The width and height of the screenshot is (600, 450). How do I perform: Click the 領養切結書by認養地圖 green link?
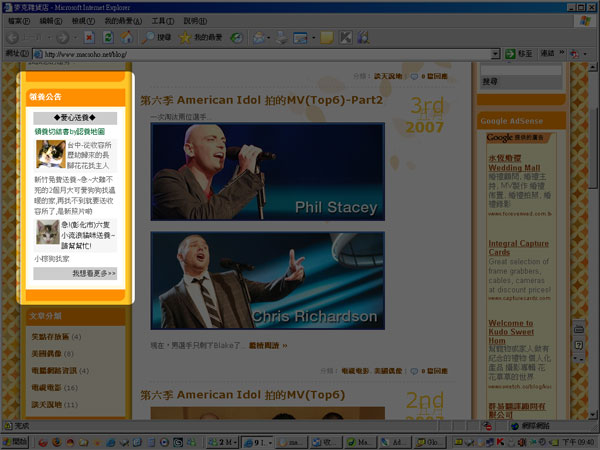(70, 132)
